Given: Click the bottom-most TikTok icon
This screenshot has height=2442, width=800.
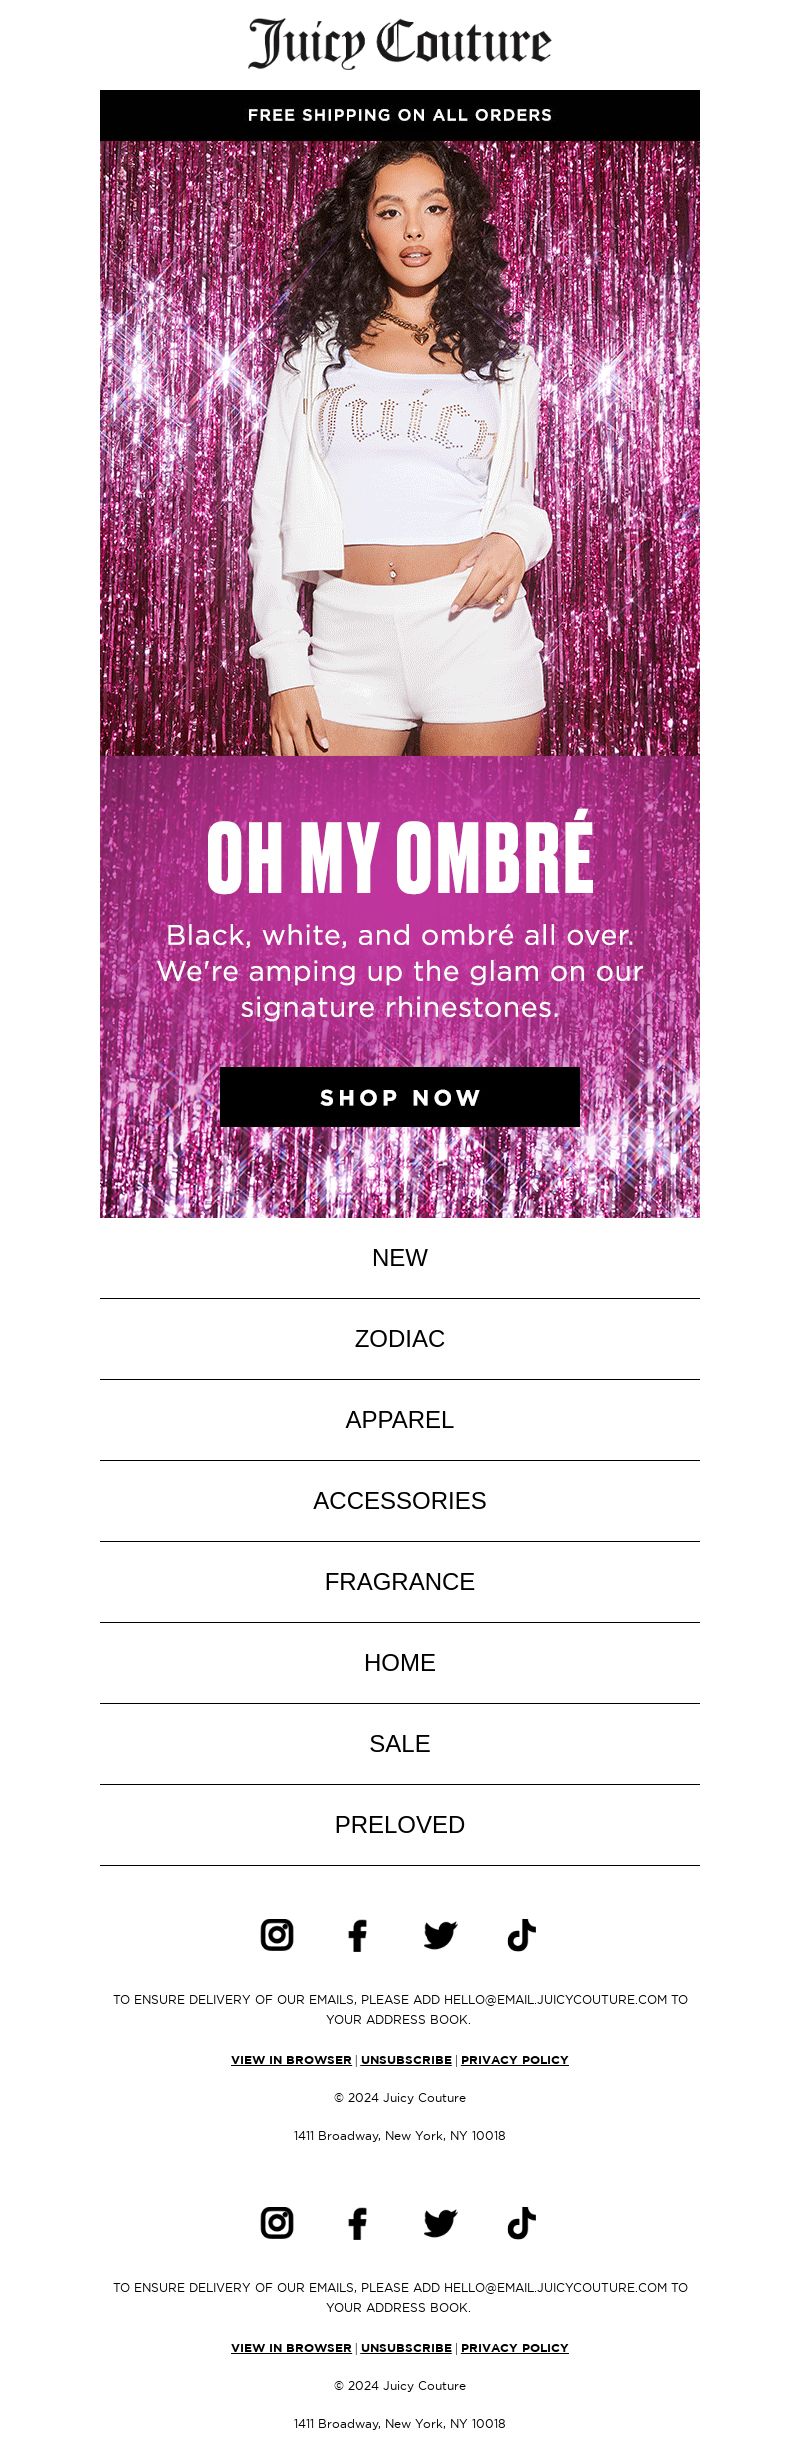Looking at the screenshot, I should [522, 2223].
